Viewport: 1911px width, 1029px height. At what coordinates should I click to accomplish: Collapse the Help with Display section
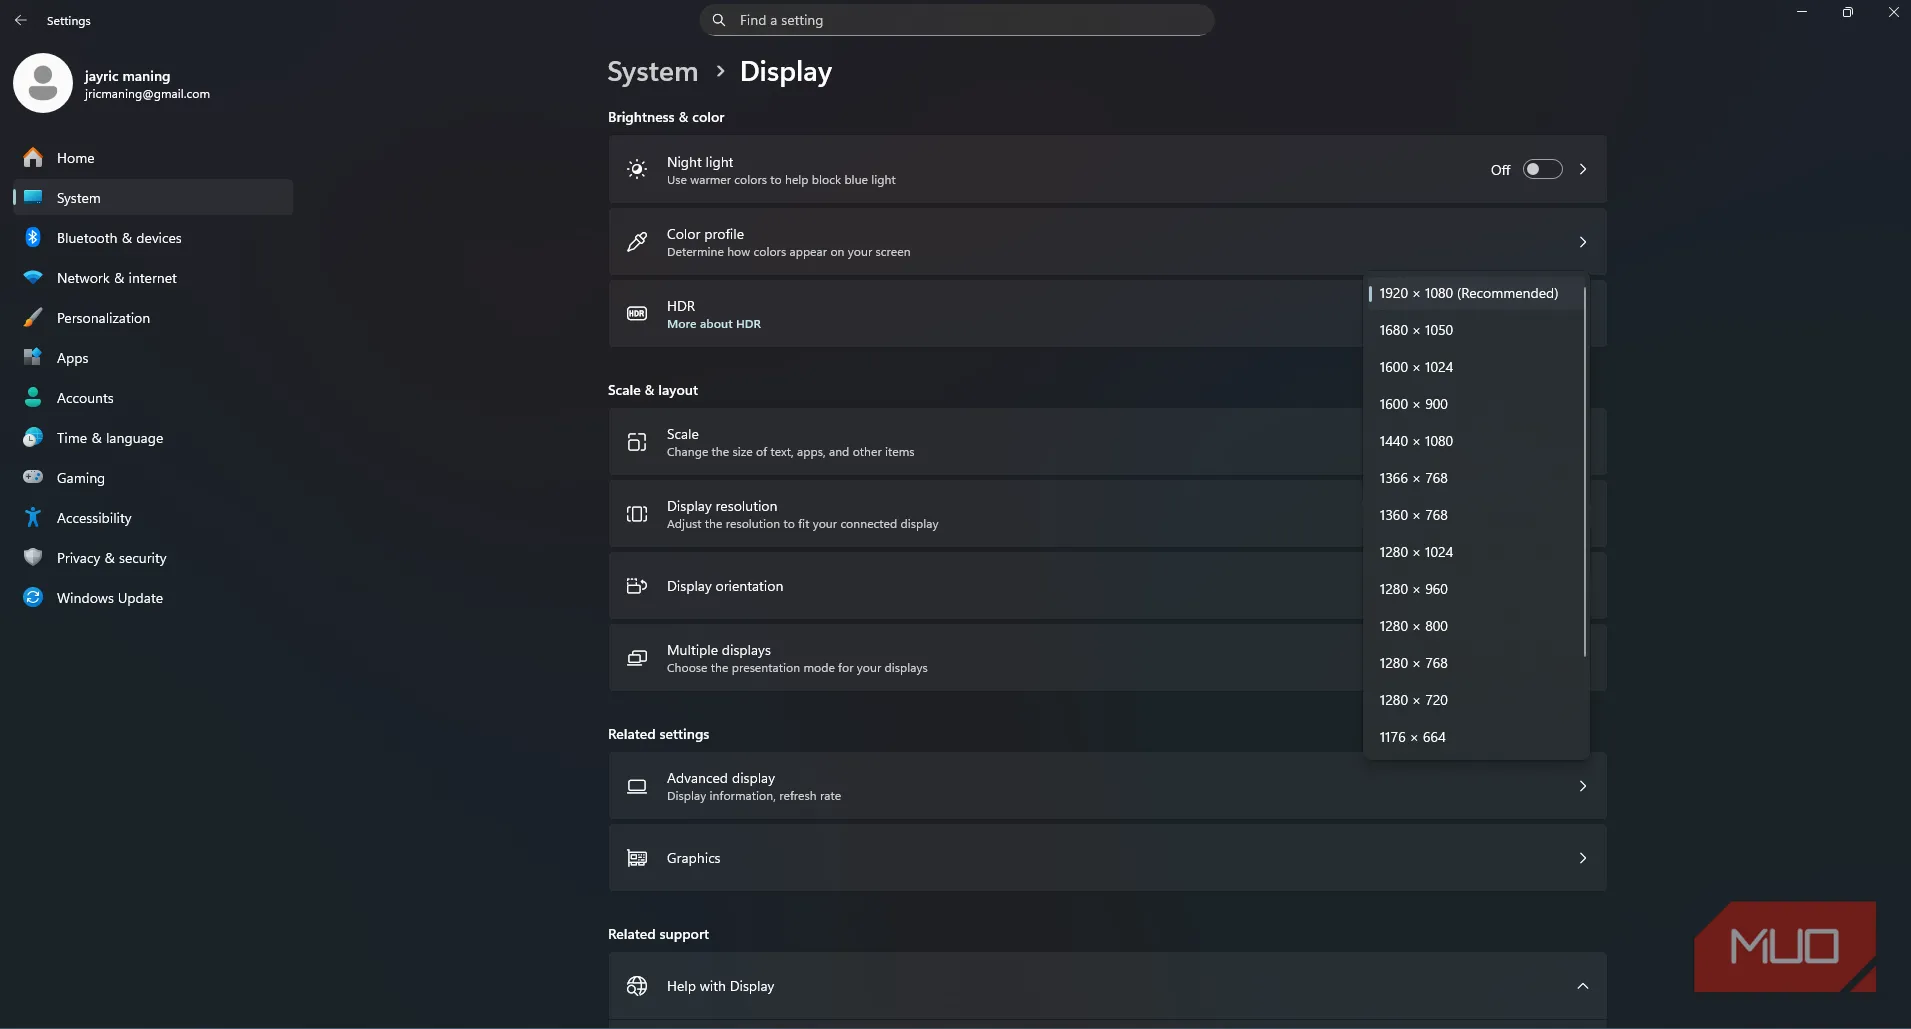click(1582, 986)
